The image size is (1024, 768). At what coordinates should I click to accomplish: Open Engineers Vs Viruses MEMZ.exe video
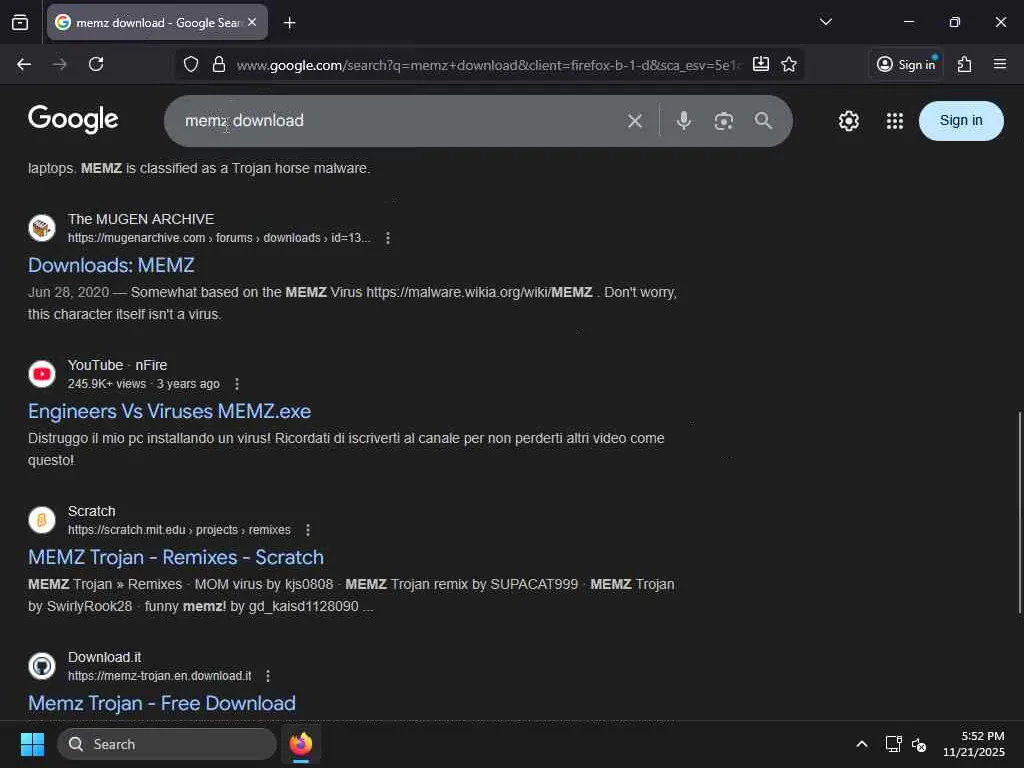pos(169,411)
